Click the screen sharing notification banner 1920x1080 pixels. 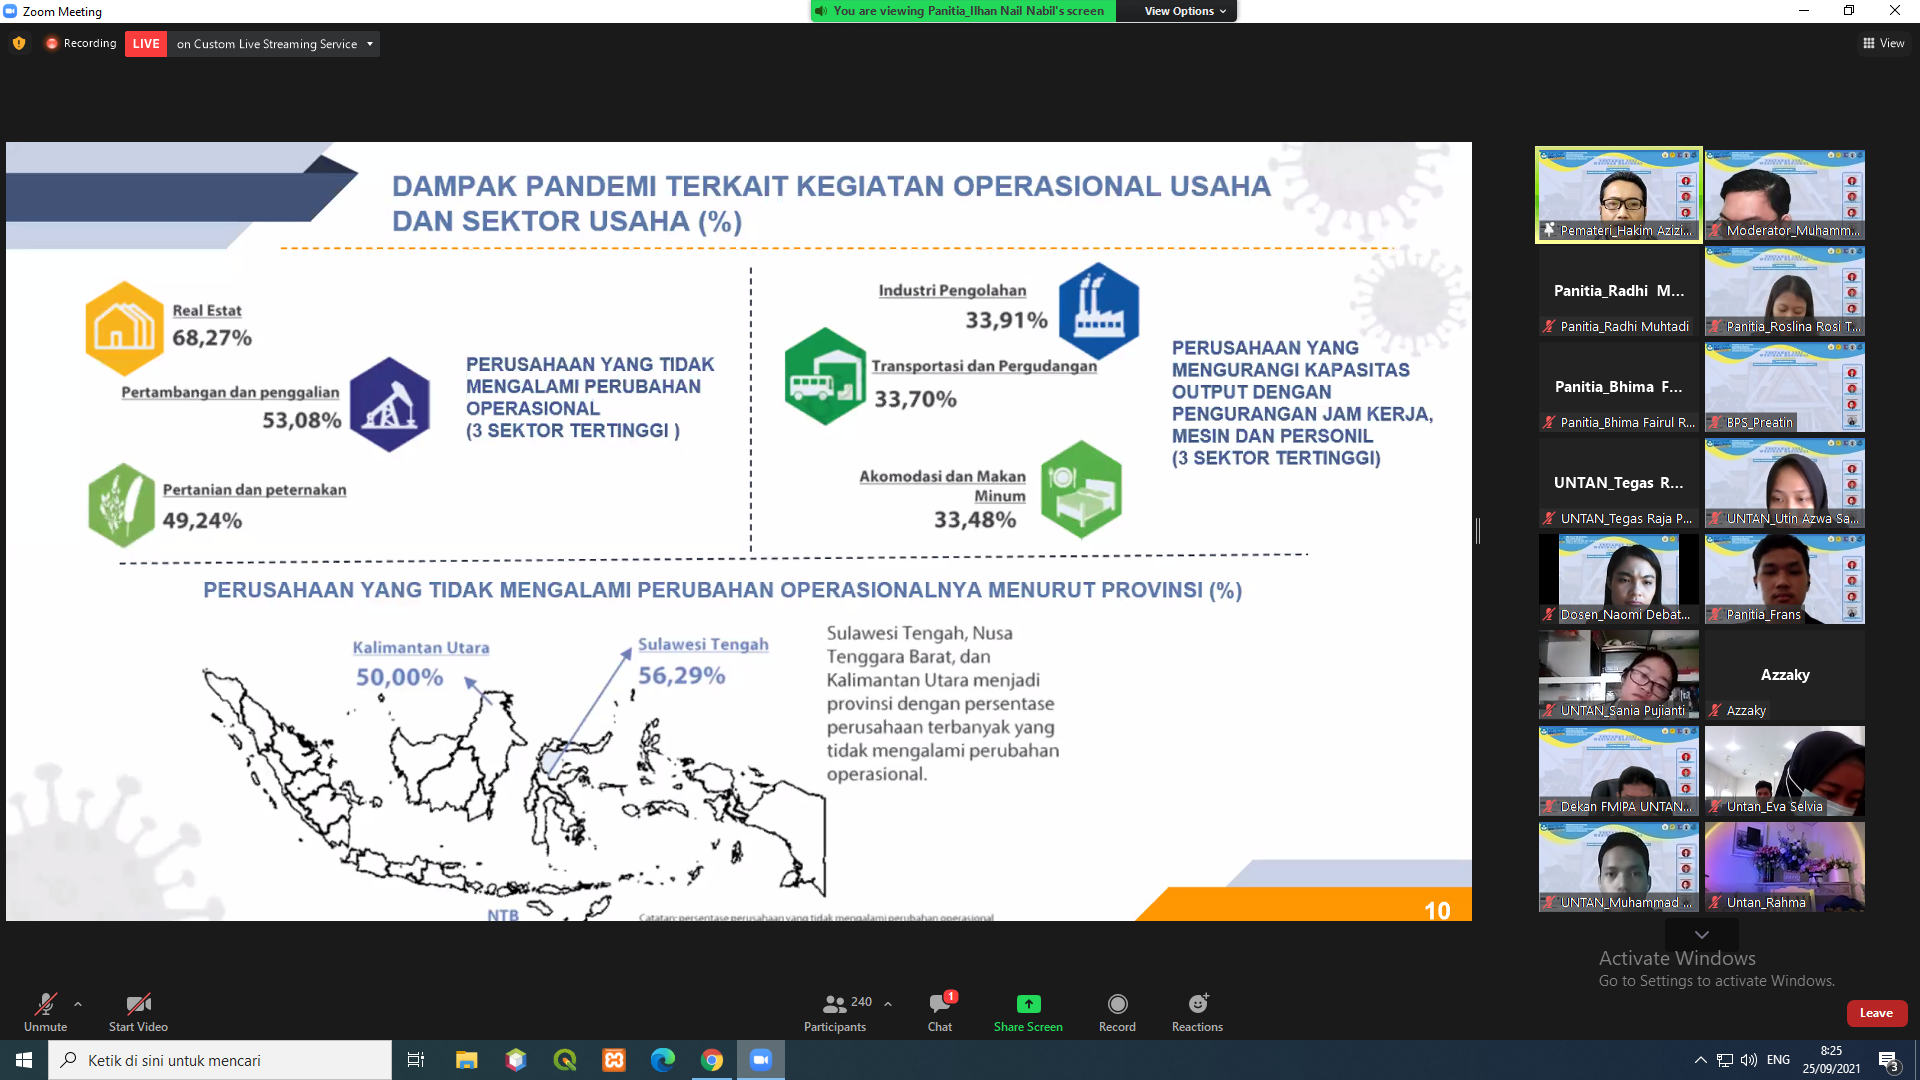tap(960, 11)
